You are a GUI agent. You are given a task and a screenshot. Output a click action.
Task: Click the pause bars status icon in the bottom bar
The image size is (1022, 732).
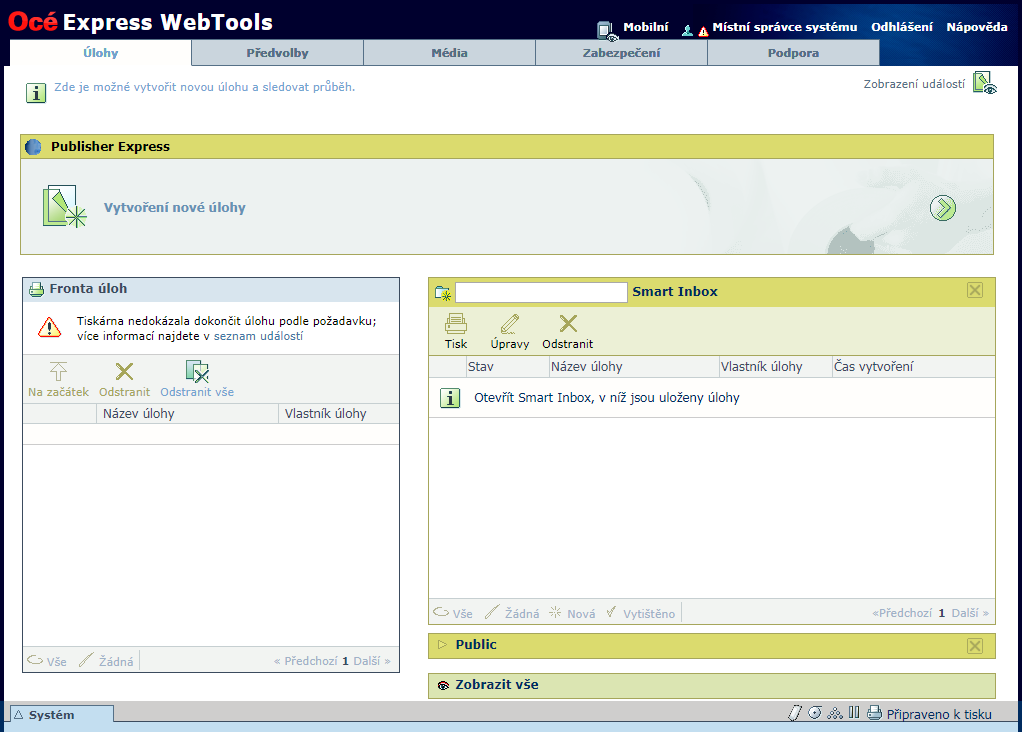pyautogui.click(x=854, y=712)
